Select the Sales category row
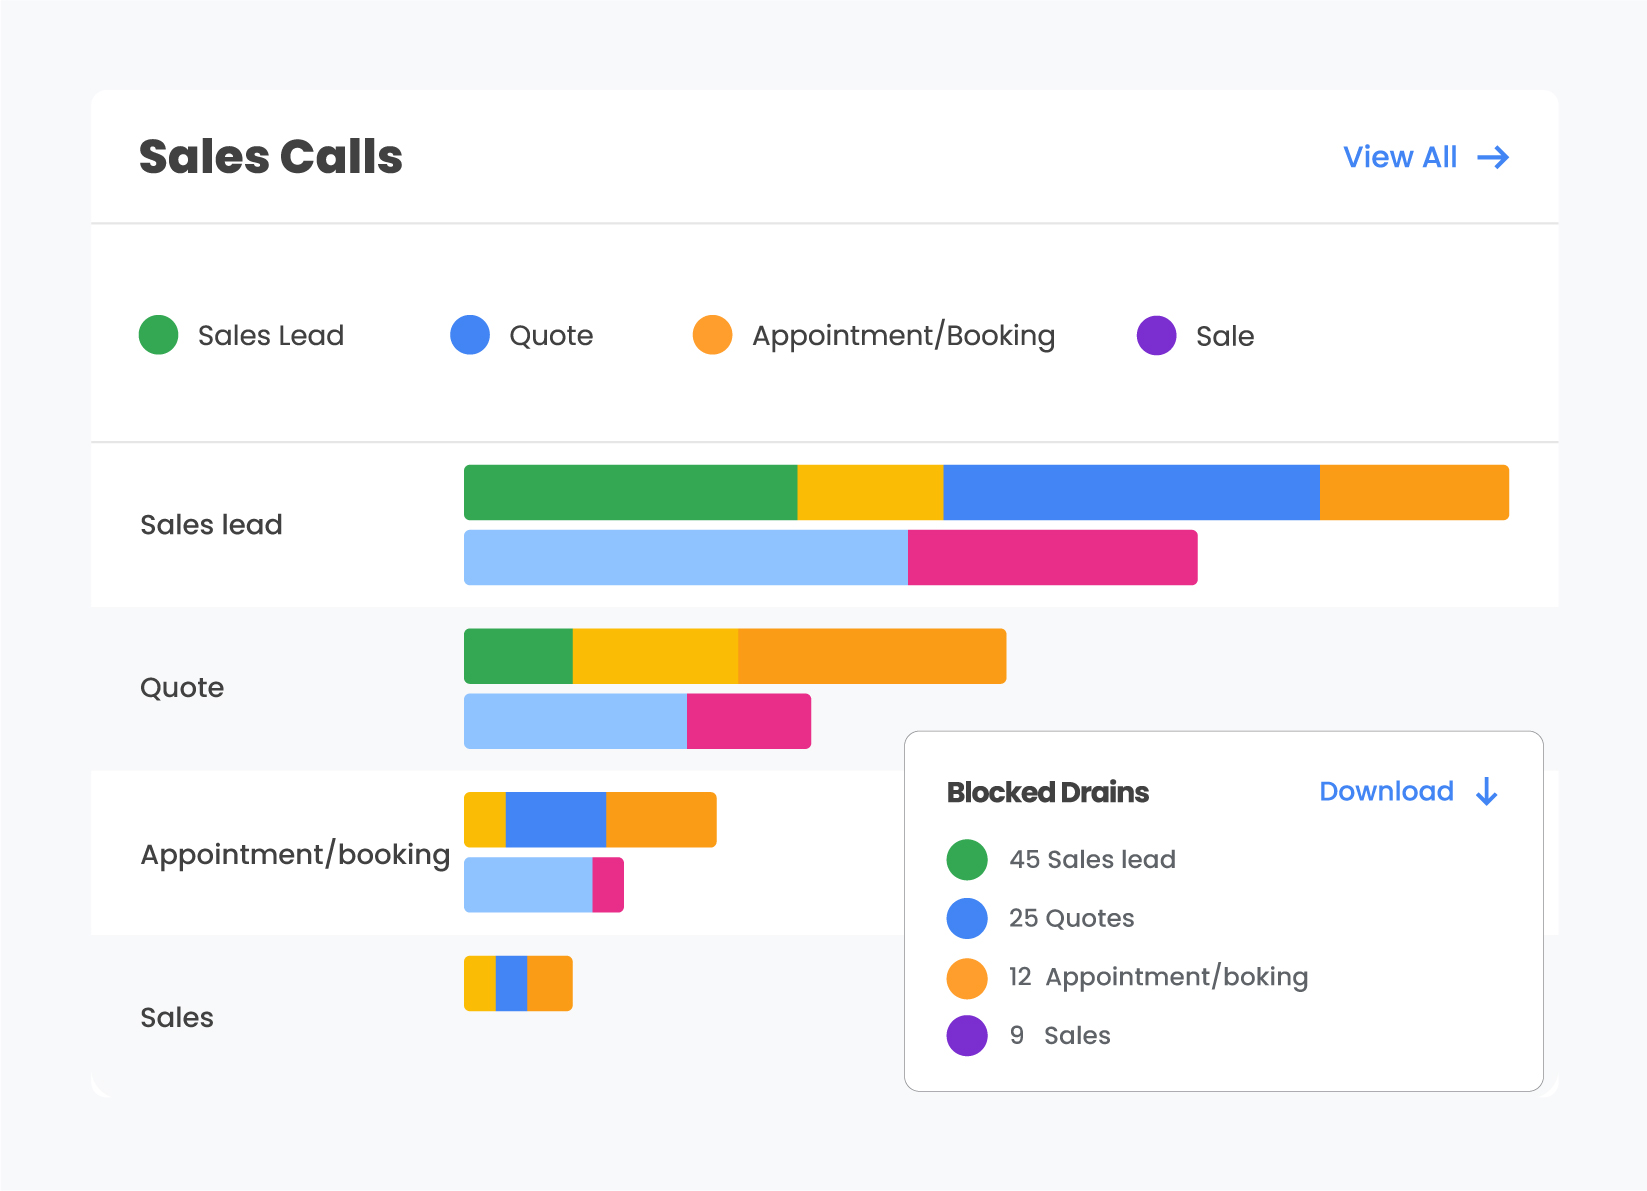 pos(177,1017)
